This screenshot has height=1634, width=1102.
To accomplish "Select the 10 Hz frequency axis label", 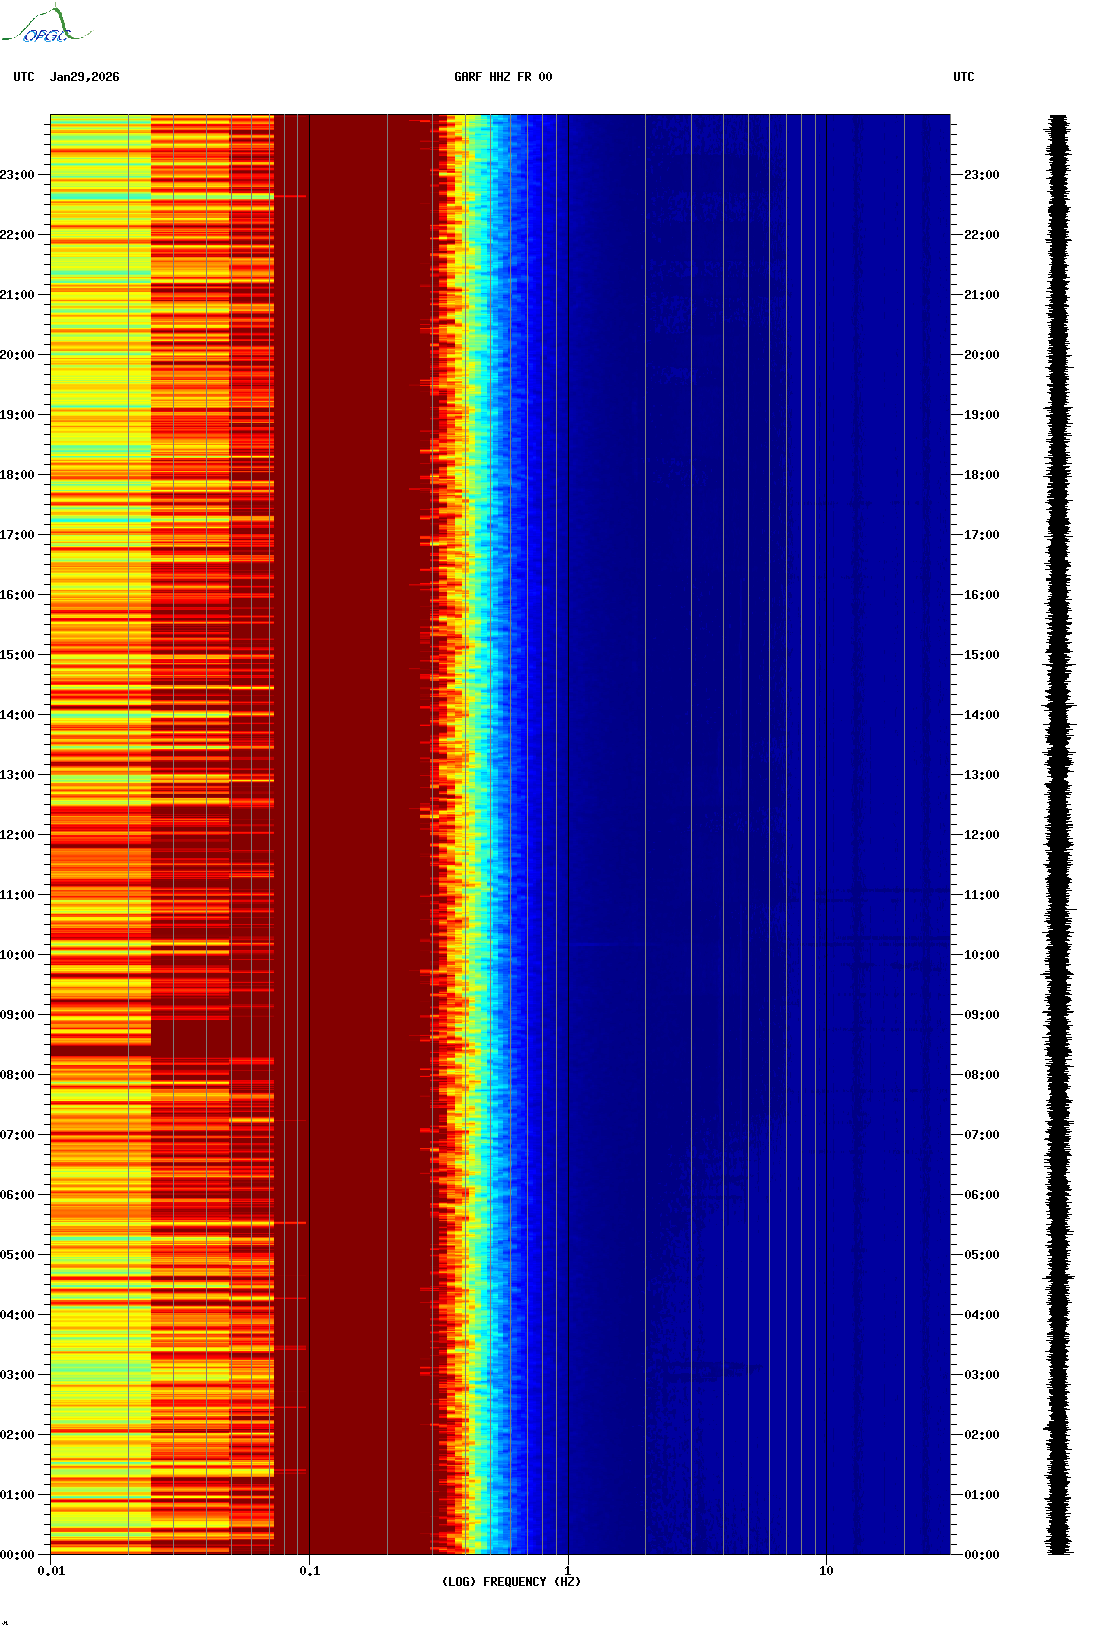I will click(x=826, y=1571).
